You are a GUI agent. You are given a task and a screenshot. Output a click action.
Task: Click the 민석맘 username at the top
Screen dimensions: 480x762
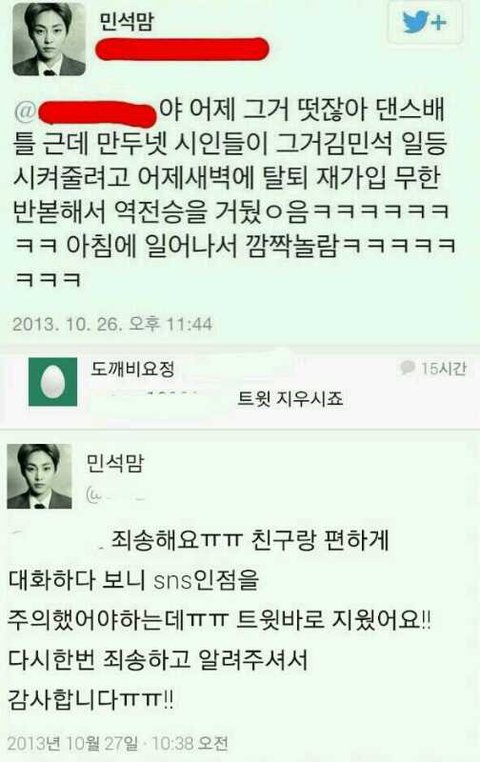pyautogui.click(x=126, y=22)
